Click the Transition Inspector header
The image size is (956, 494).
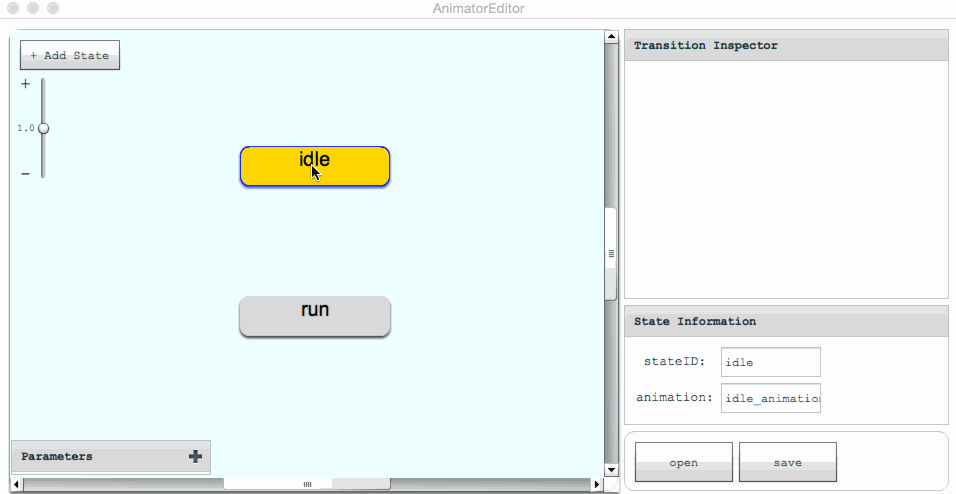tap(785, 46)
